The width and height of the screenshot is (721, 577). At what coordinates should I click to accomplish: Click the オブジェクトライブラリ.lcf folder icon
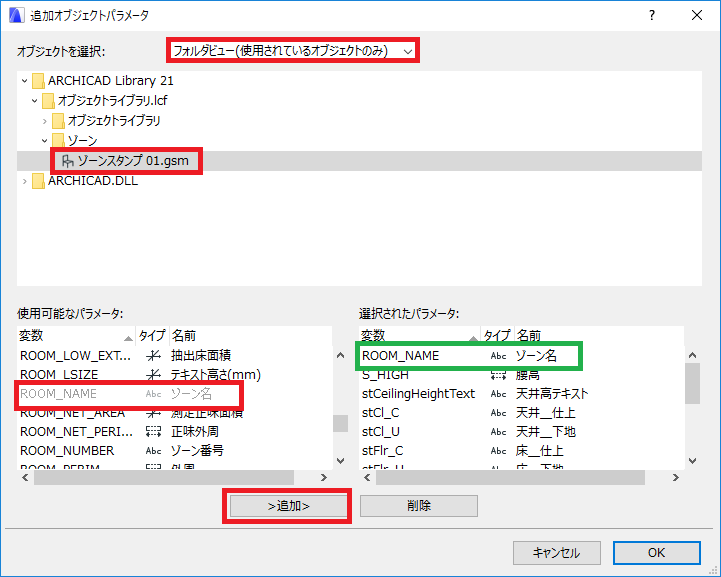[48, 101]
